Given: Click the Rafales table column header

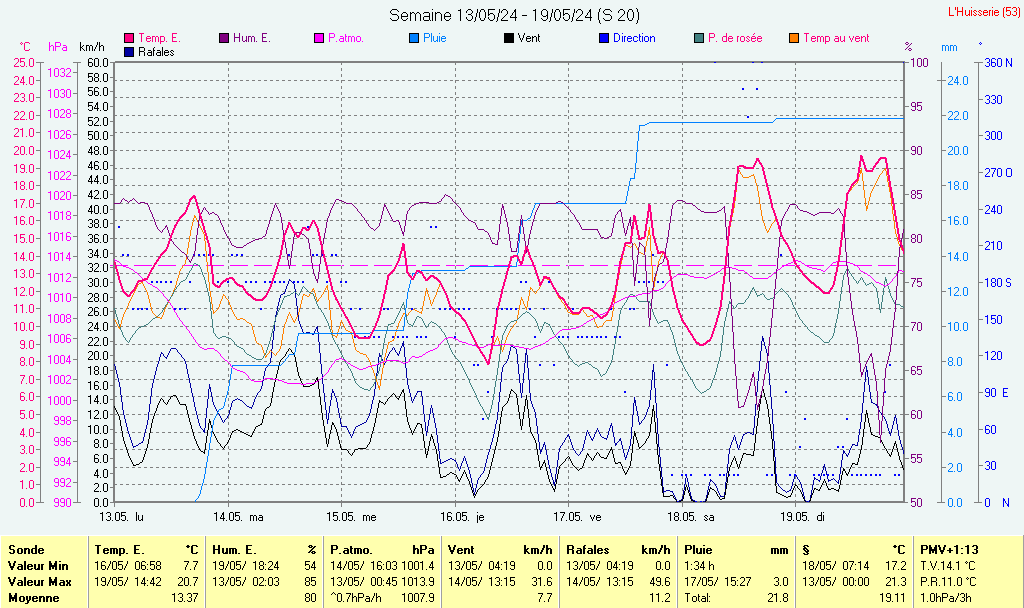Looking at the screenshot, I should coord(588,550).
